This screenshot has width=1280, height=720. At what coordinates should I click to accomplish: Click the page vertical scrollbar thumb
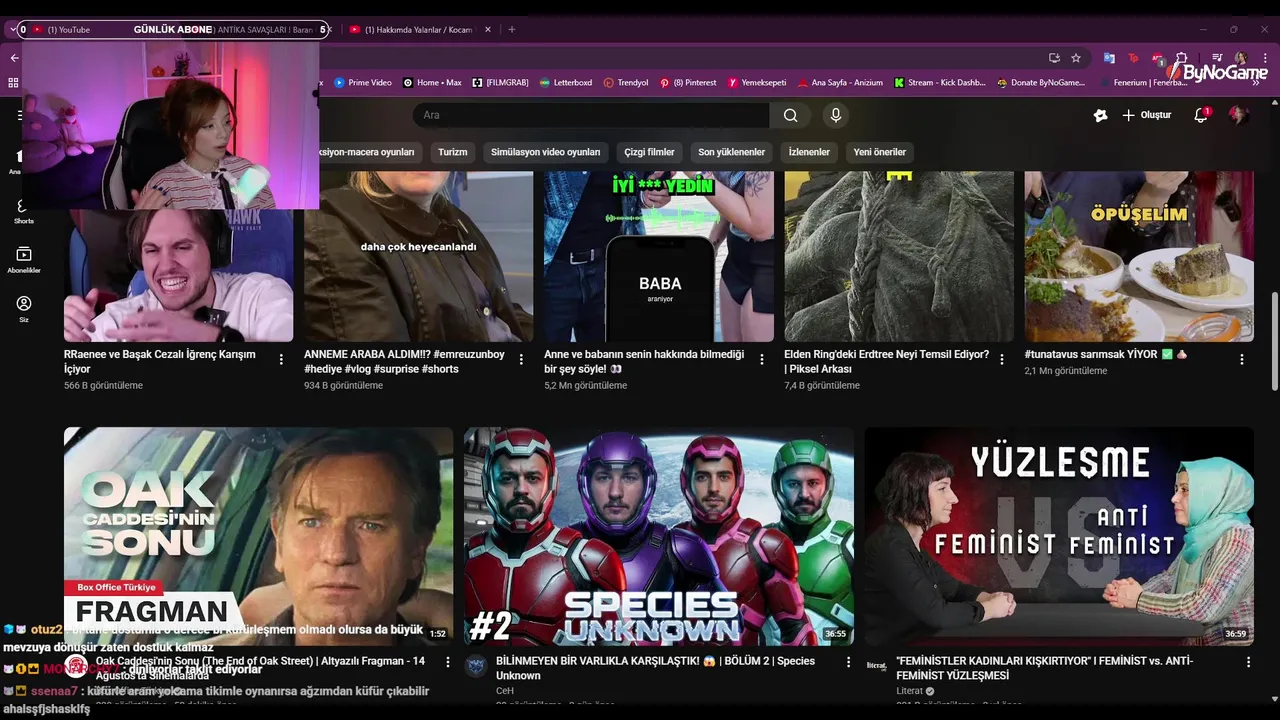click(1274, 341)
